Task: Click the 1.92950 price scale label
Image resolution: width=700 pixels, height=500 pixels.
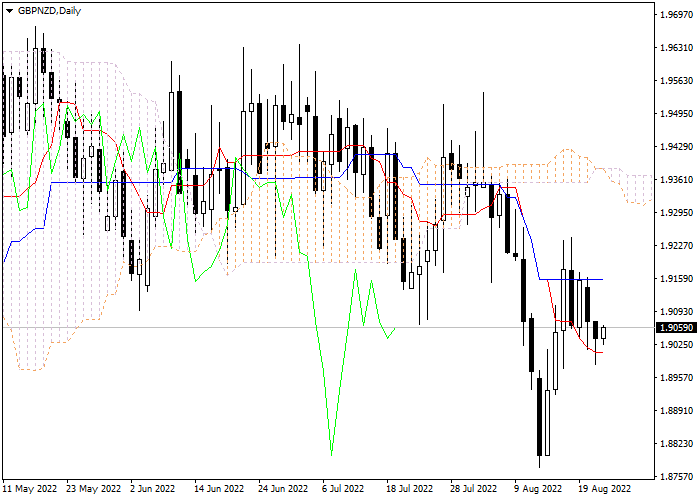Action: [676, 212]
